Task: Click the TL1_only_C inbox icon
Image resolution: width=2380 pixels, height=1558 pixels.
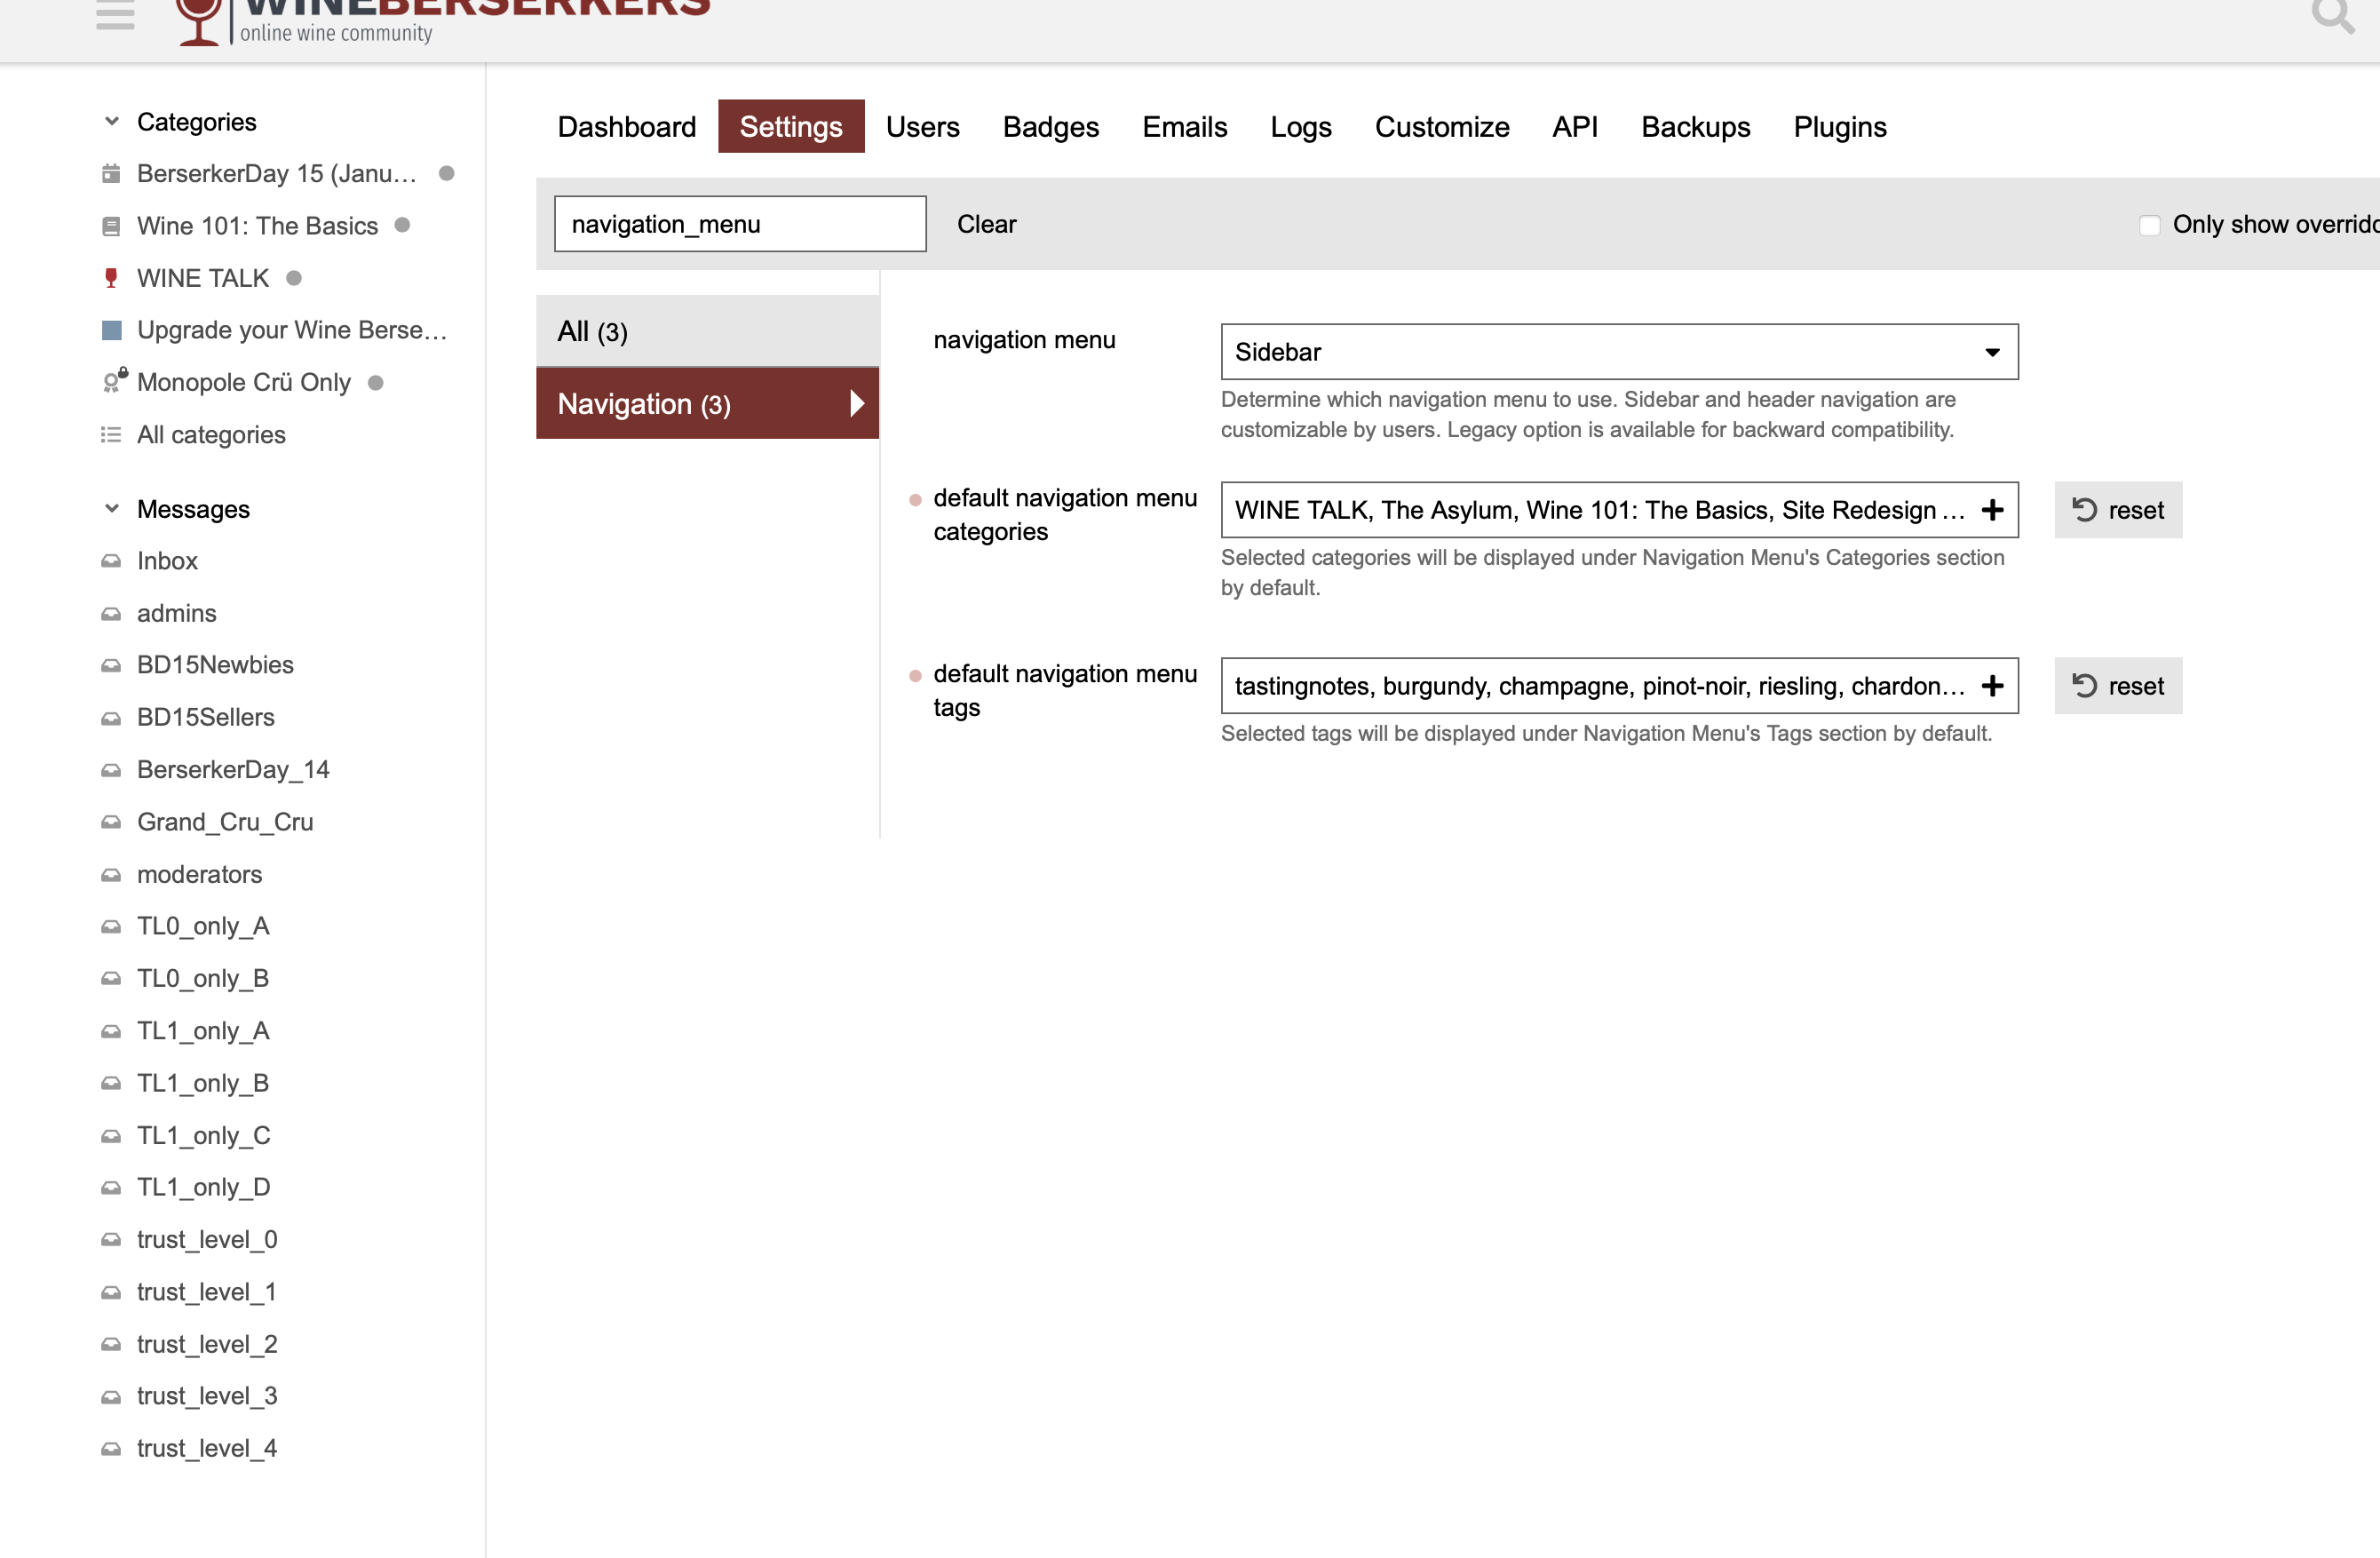Action: (x=111, y=1136)
